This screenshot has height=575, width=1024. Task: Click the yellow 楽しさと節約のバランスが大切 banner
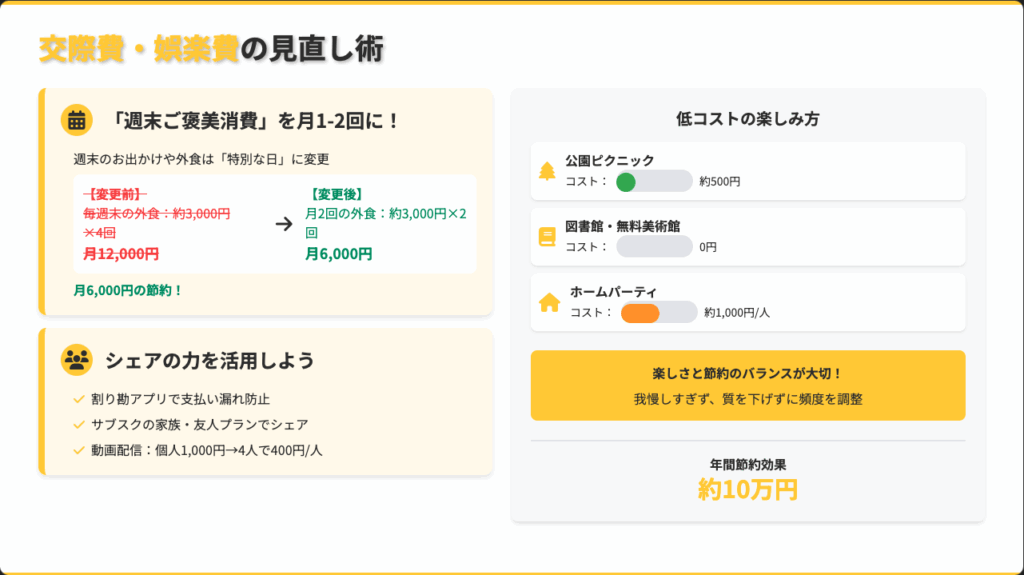748,385
